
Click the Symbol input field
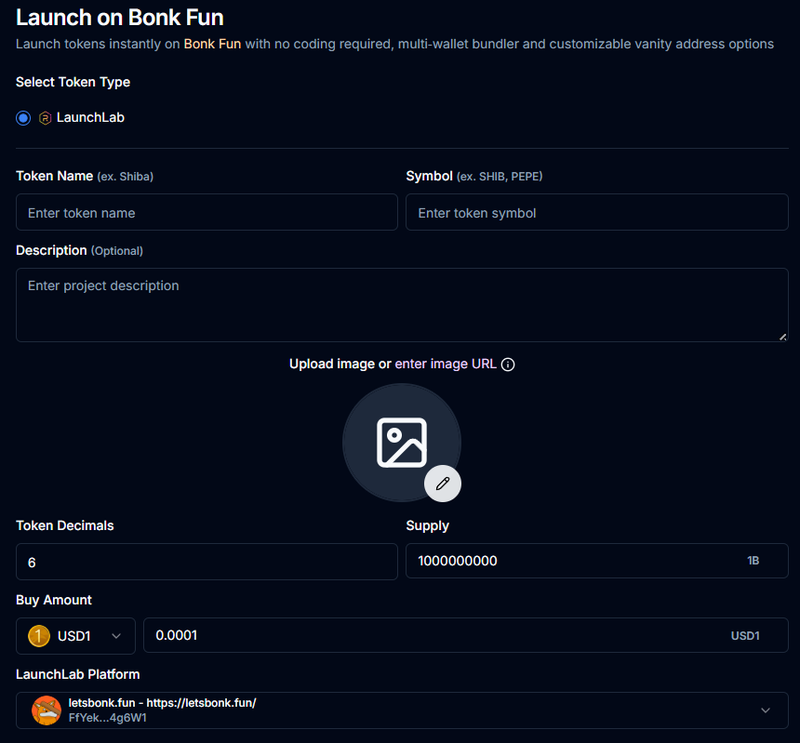click(597, 213)
